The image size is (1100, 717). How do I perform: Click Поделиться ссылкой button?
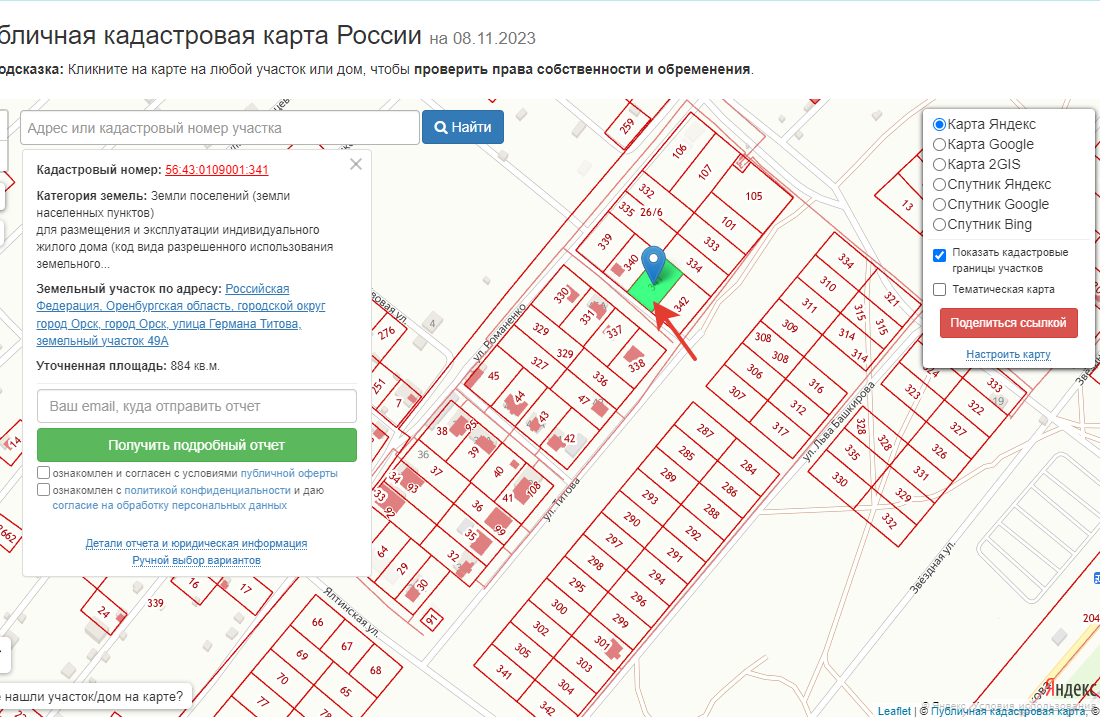1008,323
